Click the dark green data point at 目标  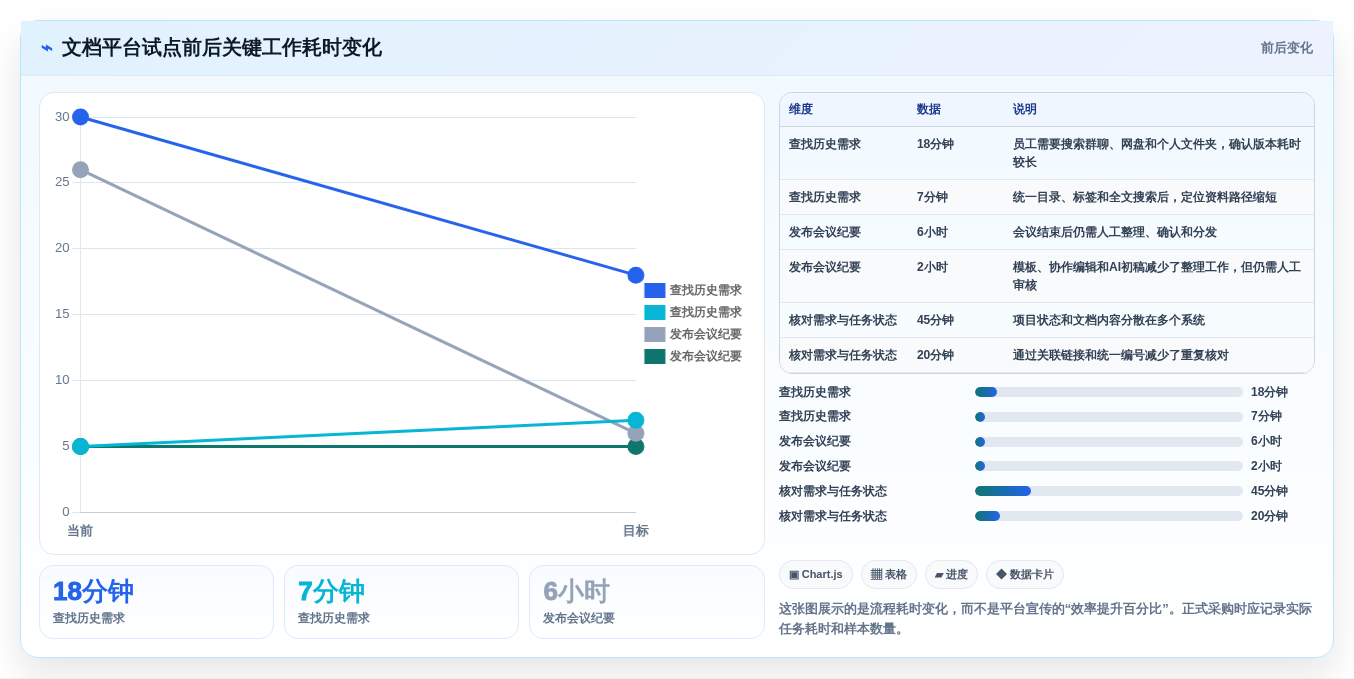tap(636, 447)
